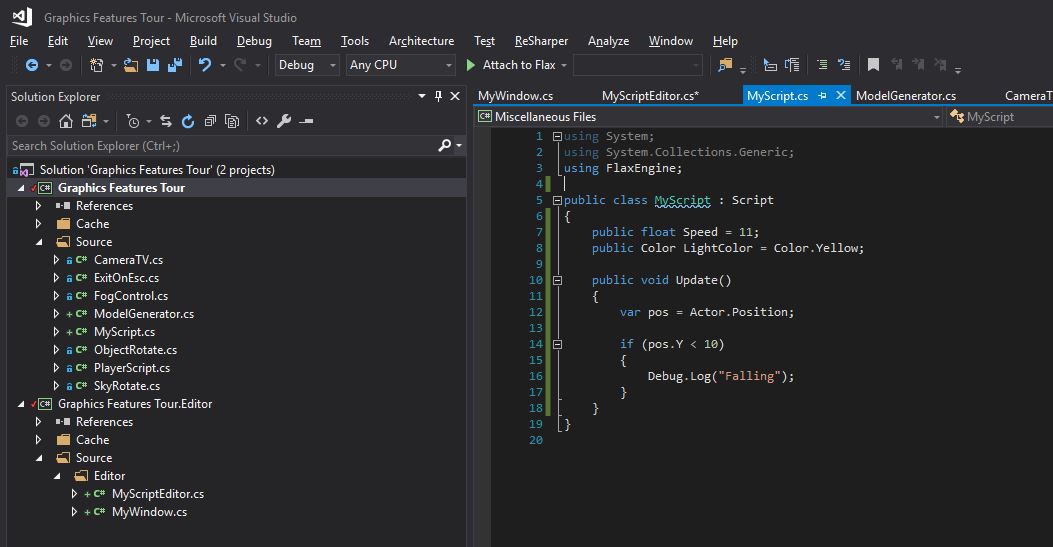Select MyScript.cs in Solution Explorer

[x=124, y=332]
